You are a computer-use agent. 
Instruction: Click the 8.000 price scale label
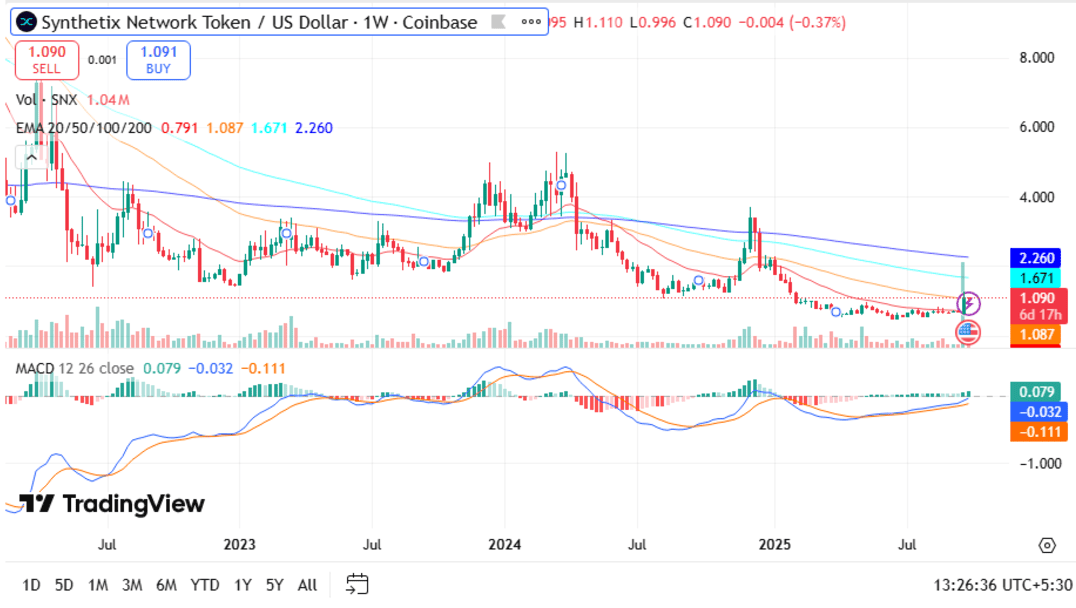(1036, 58)
